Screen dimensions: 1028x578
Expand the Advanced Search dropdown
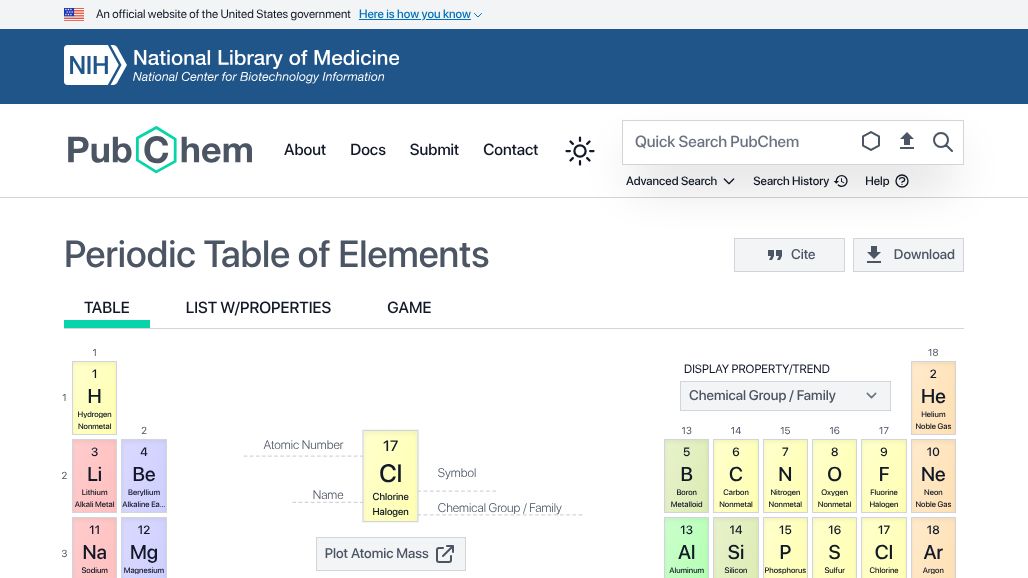point(680,181)
